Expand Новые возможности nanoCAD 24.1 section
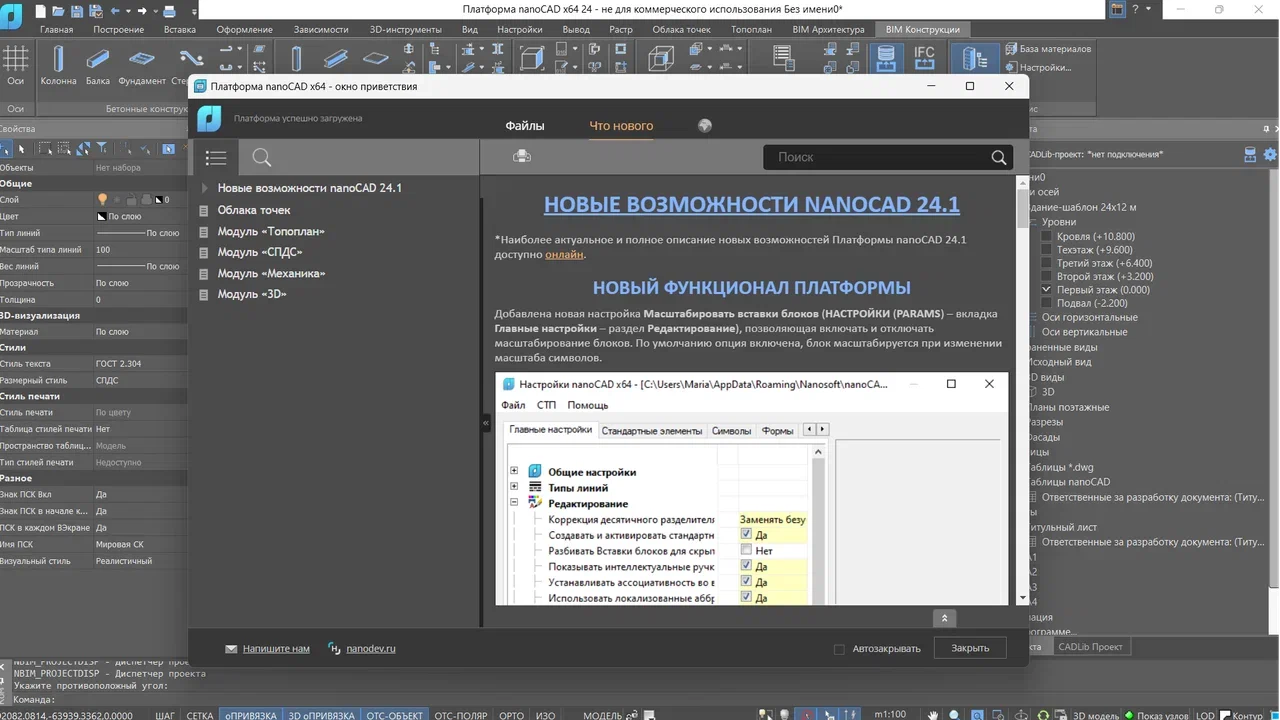Screen dimensions: 1280x720 click(x=204, y=187)
